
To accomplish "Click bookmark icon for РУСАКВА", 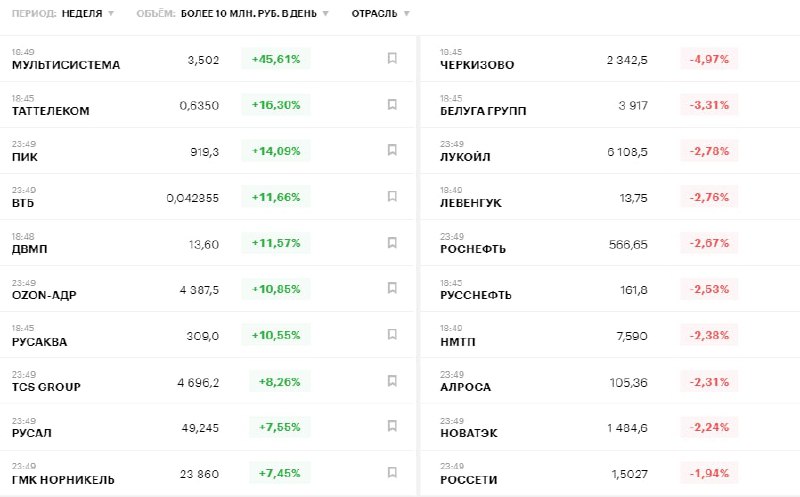I will (392, 334).
